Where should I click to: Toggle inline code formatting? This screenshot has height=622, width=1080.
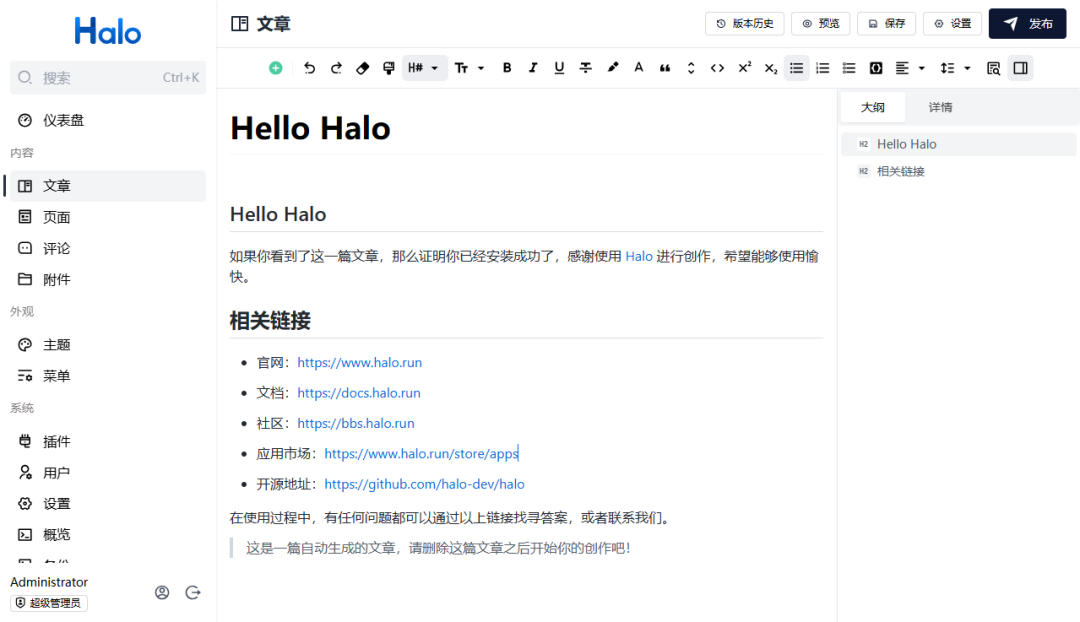pyautogui.click(x=717, y=68)
